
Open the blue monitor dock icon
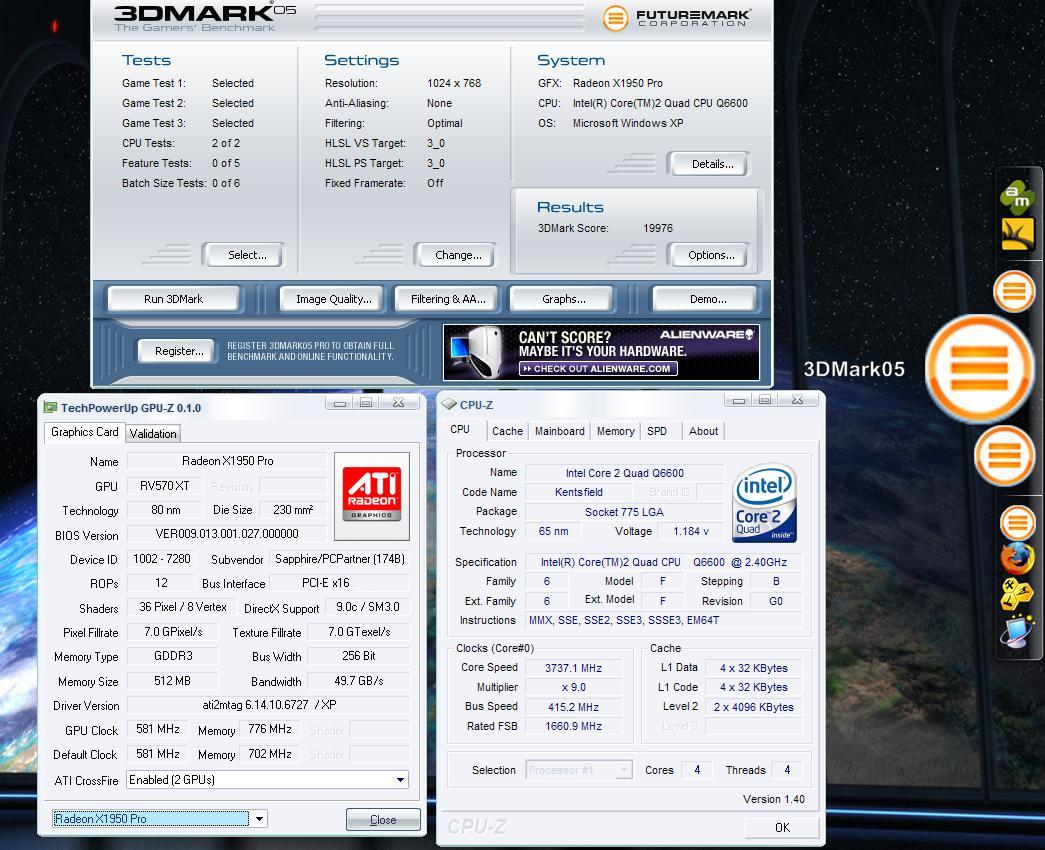1016,631
